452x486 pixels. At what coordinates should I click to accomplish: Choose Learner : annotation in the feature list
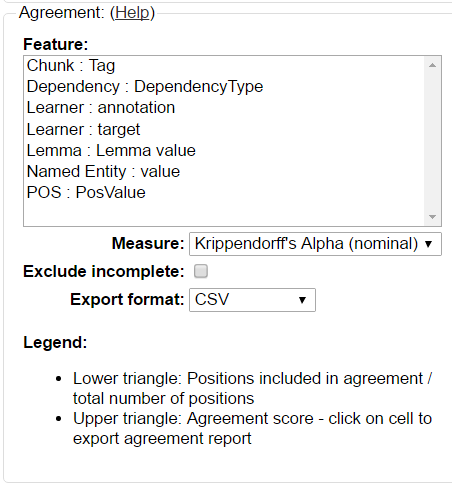pyautogui.click(x=224, y=108)
